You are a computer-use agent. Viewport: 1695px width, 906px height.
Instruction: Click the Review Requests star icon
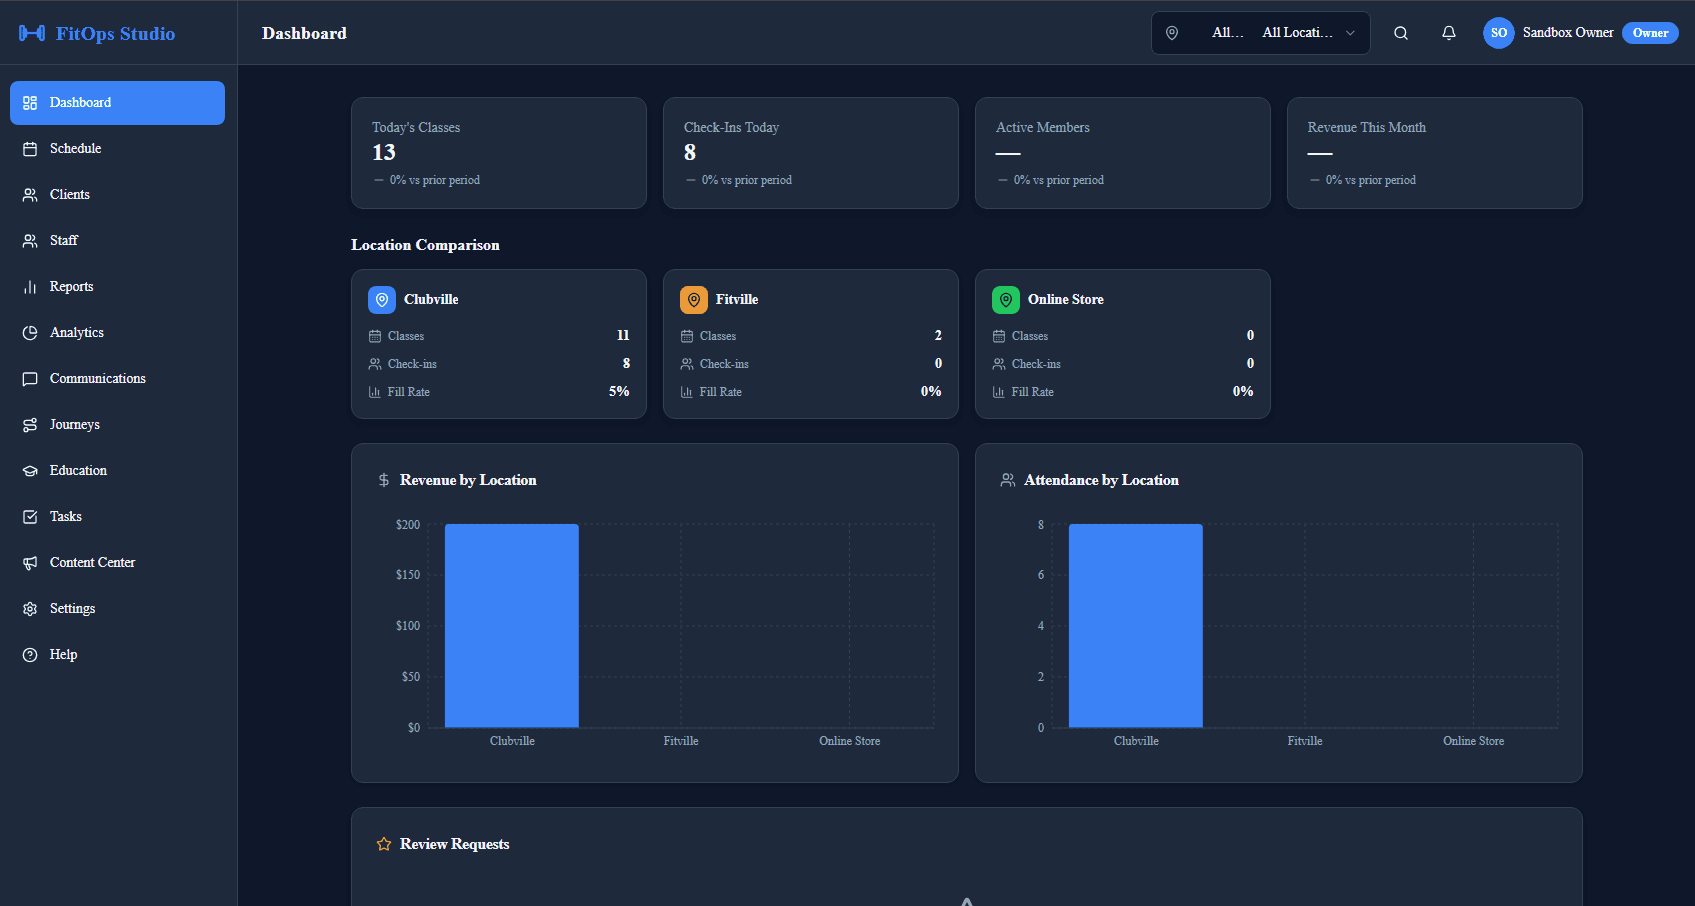[383, 843]
